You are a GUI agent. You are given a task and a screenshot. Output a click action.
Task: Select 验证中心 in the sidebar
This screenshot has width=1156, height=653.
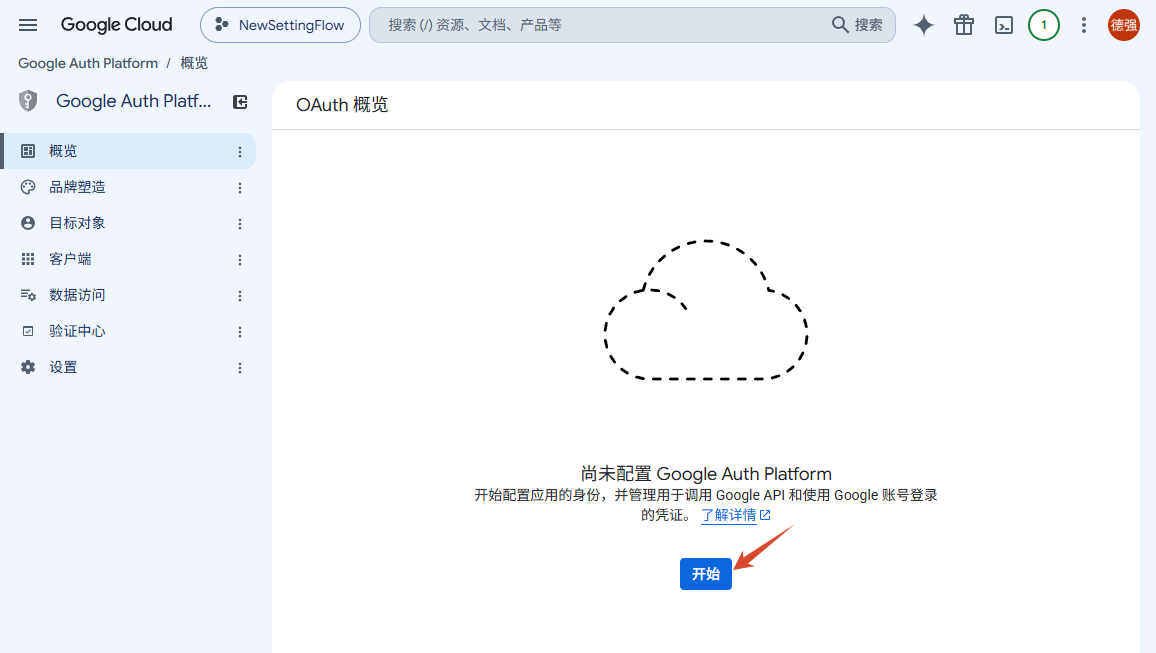pyautogui.click(x=128, y=332)
